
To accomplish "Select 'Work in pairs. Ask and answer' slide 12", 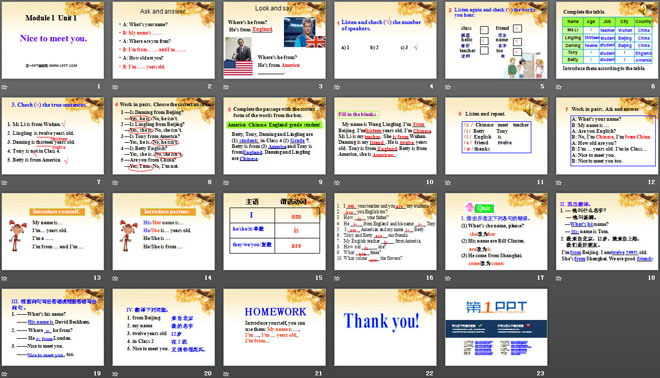I will tap(607, 136).
